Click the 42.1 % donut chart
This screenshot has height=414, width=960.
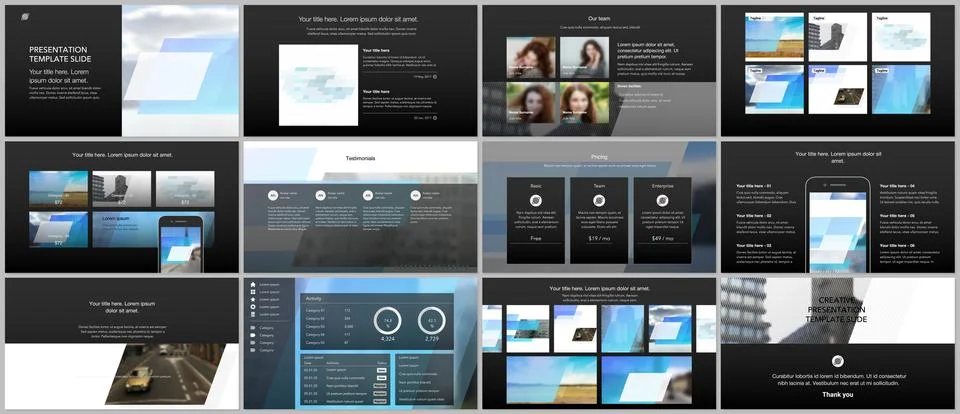coord(431,320)
